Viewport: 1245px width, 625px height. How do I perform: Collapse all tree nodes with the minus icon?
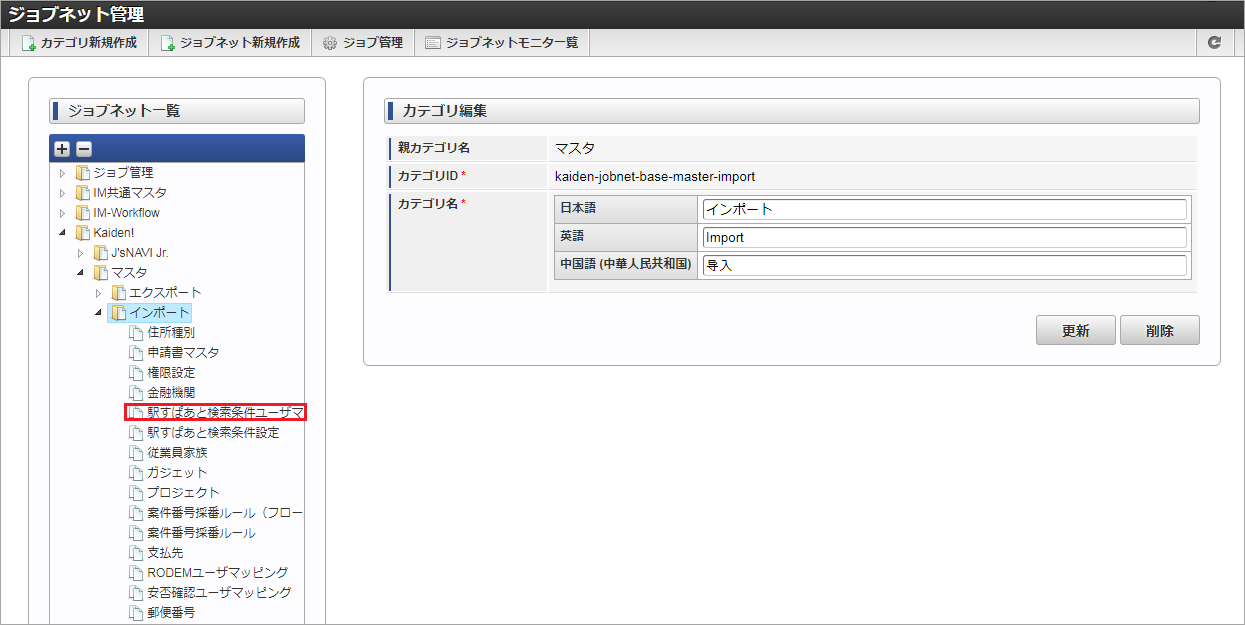pos(84,148)
